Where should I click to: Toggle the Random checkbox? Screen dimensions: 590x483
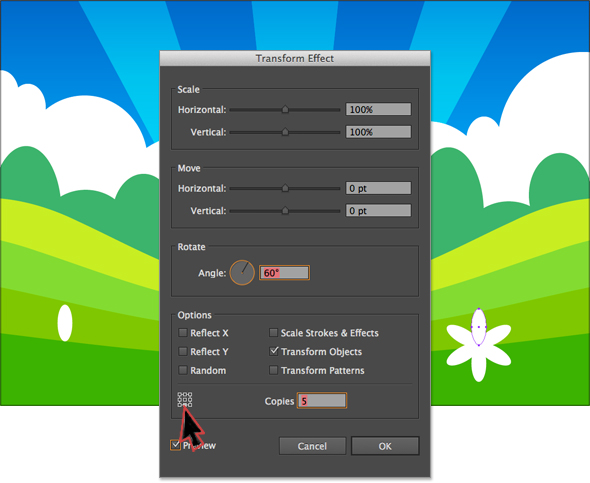click(183, 370)
